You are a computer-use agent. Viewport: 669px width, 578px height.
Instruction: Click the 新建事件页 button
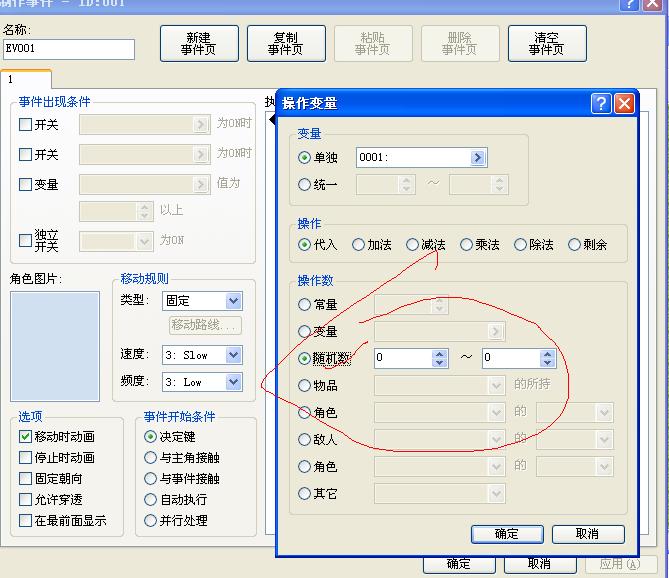tap(199, 44)
